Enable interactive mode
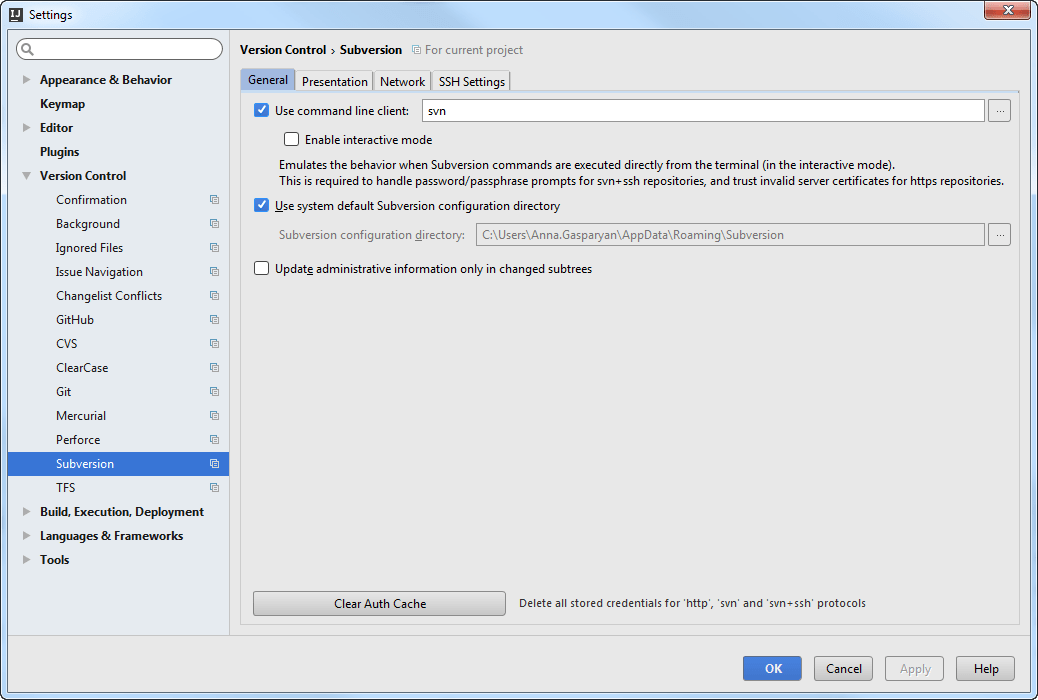The image size is (1038, 700). click(x=290, y=139)
